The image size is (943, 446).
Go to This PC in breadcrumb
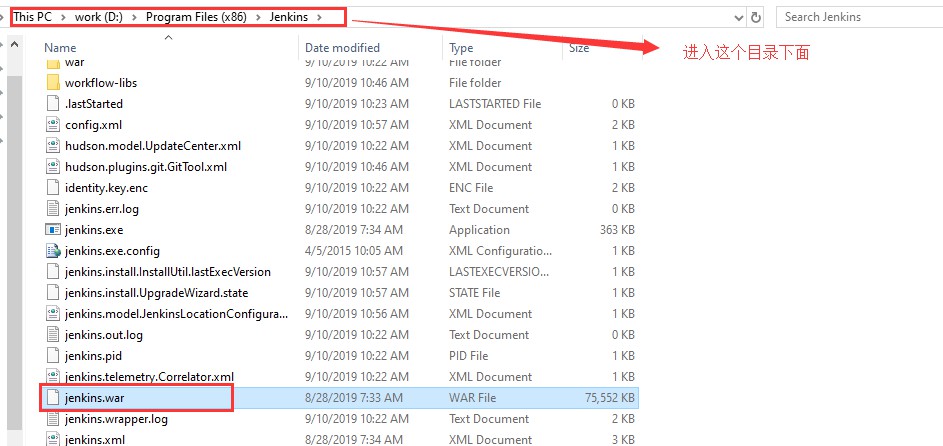[32, 17]
